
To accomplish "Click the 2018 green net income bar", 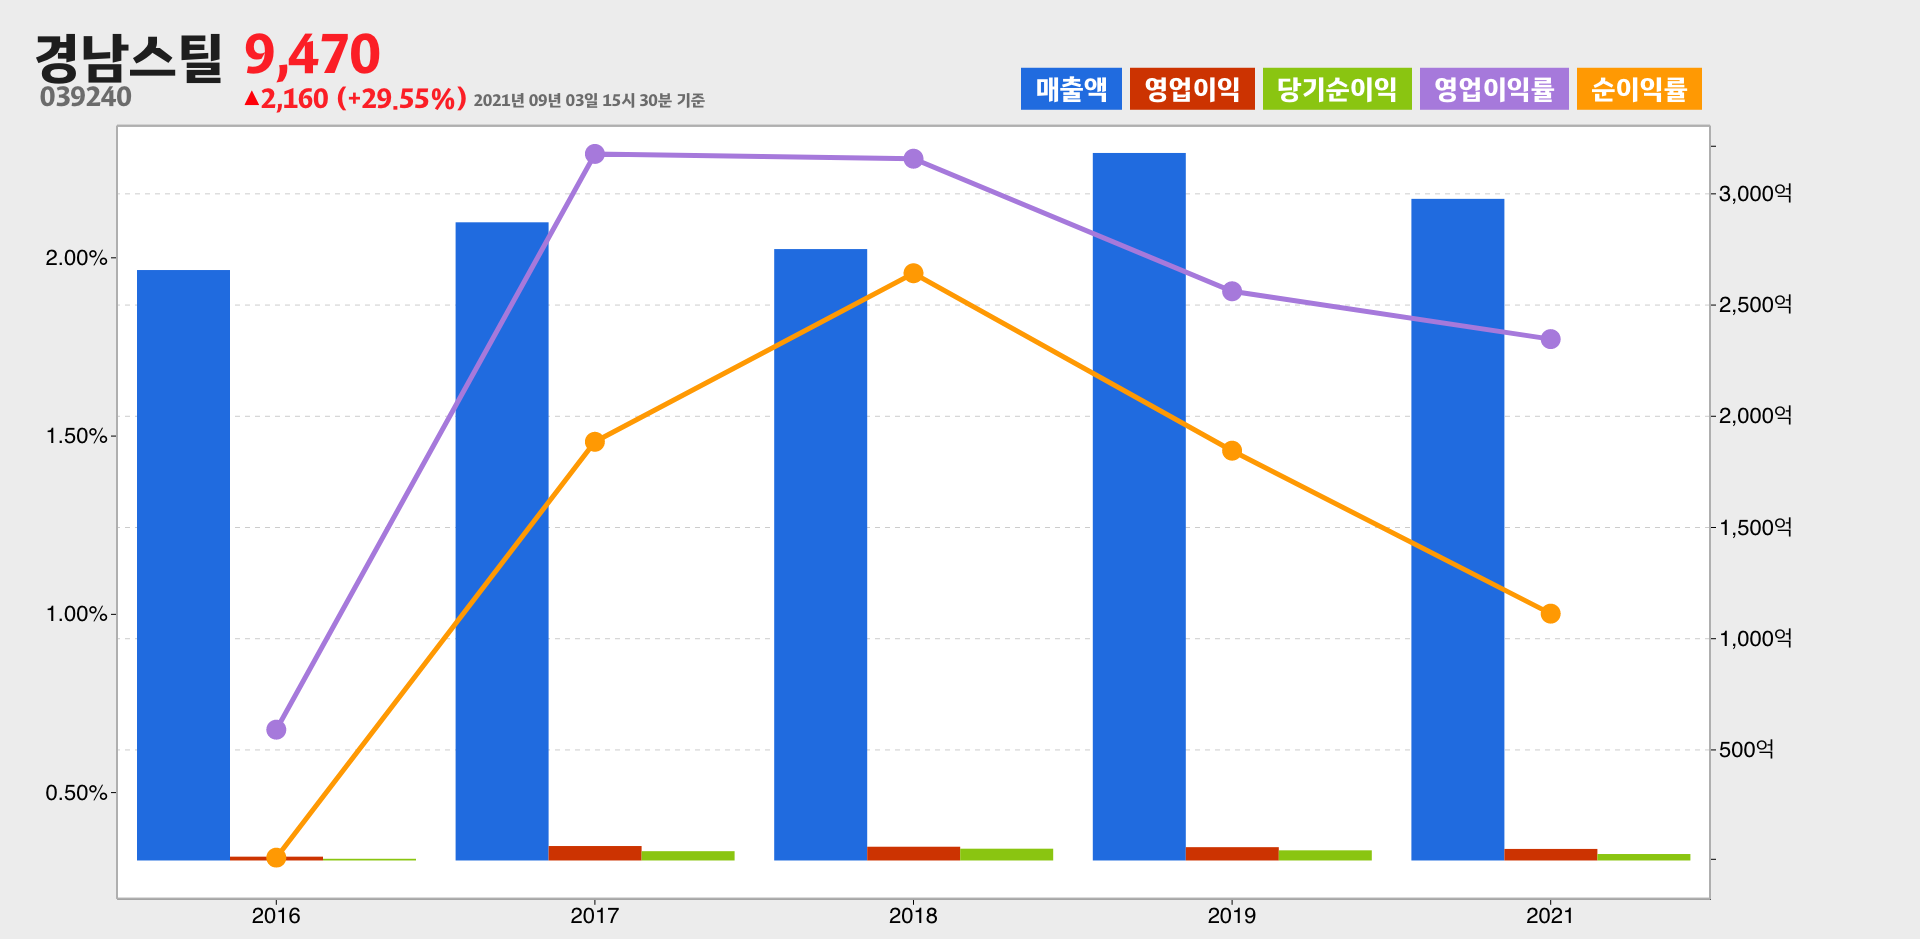I will [x=1006, y=855].
